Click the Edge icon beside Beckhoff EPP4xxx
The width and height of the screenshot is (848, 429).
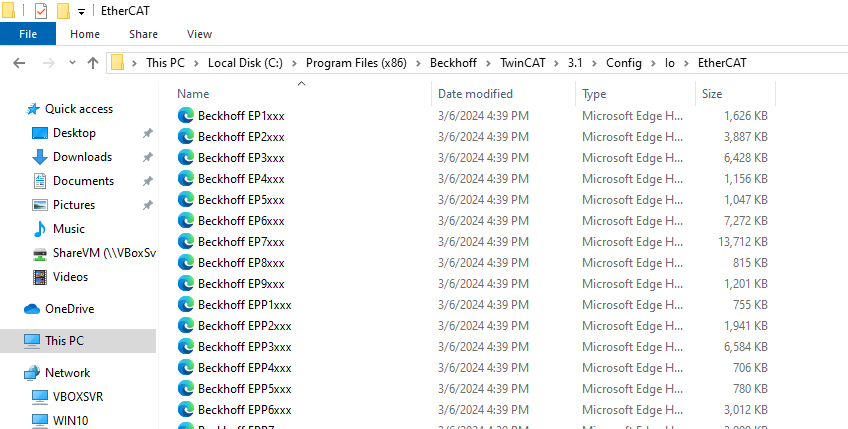coord(186,368)
